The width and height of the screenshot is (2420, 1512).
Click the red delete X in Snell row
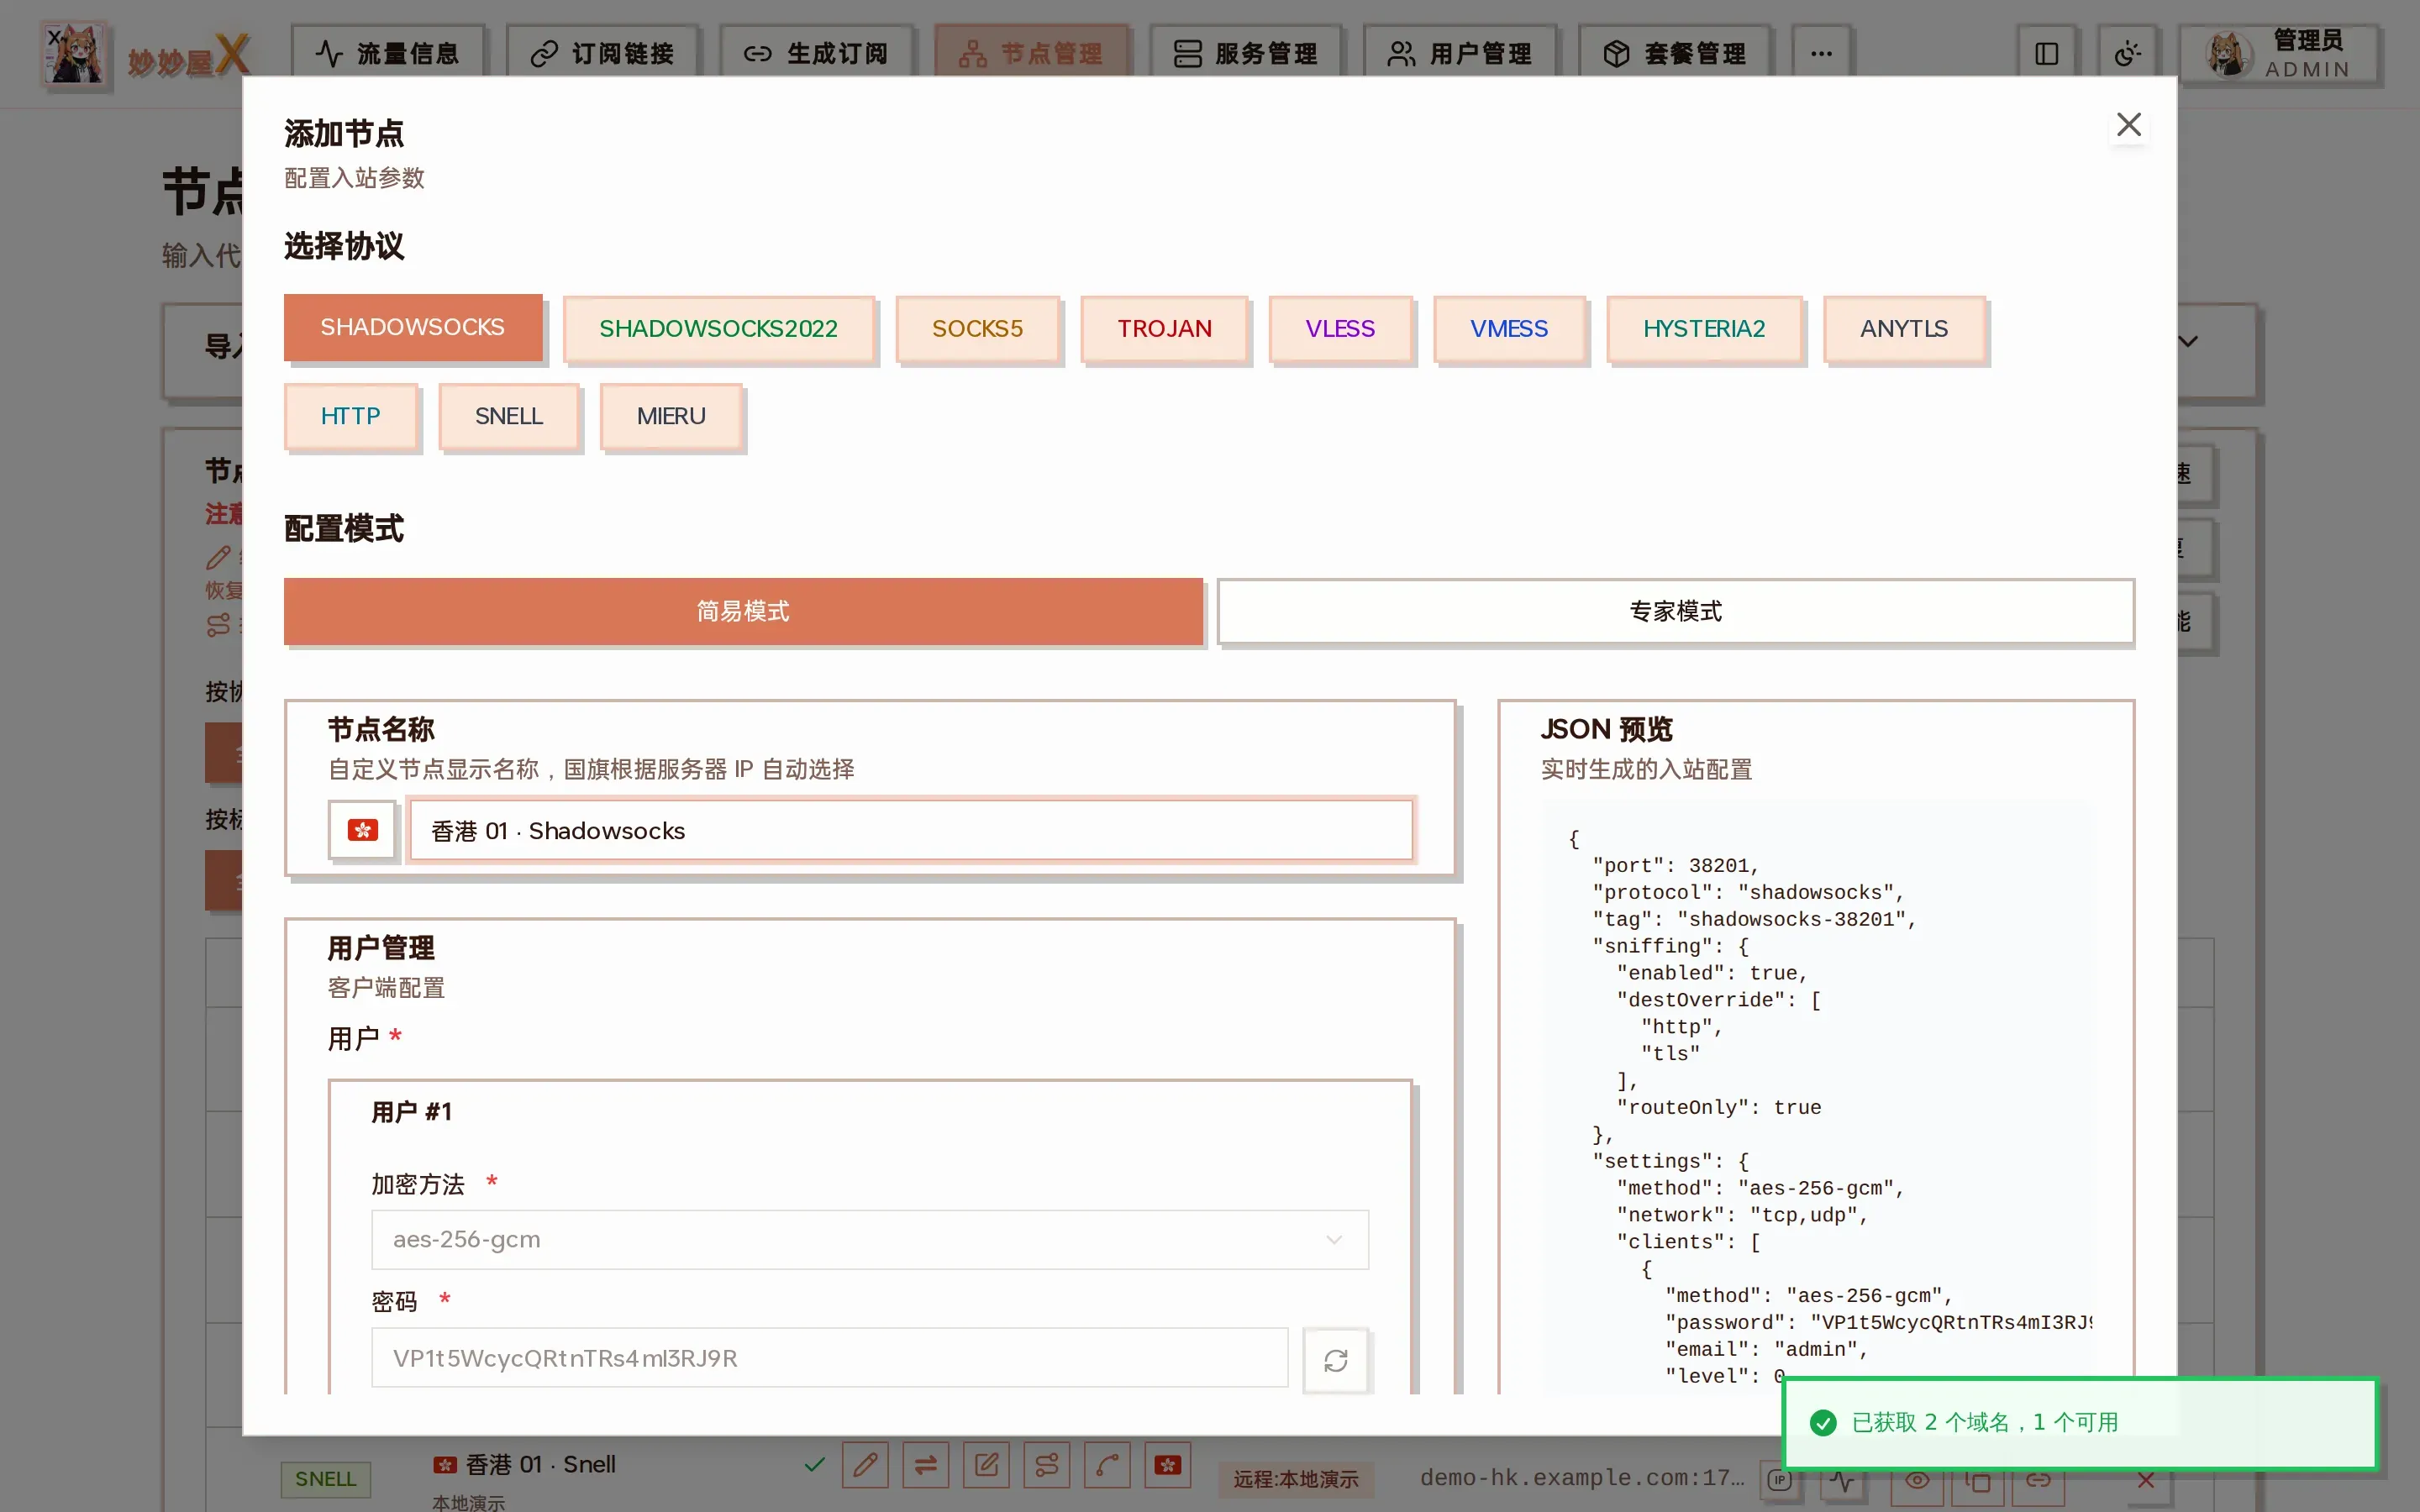pos(2146,1480)
